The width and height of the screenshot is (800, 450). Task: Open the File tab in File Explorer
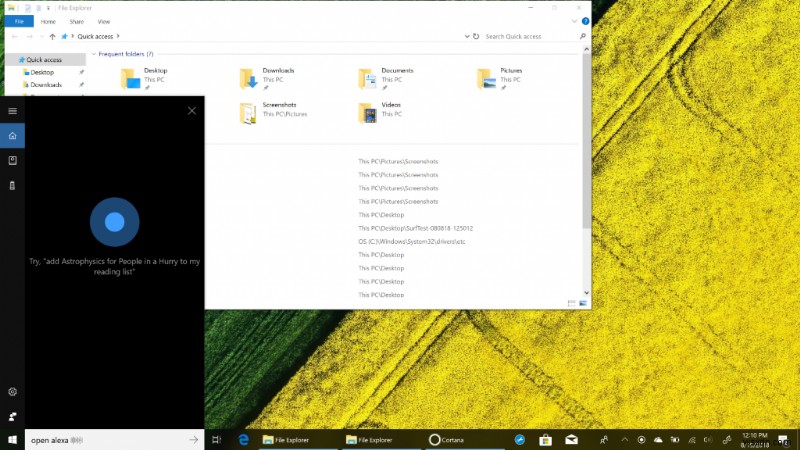(19, 21)
